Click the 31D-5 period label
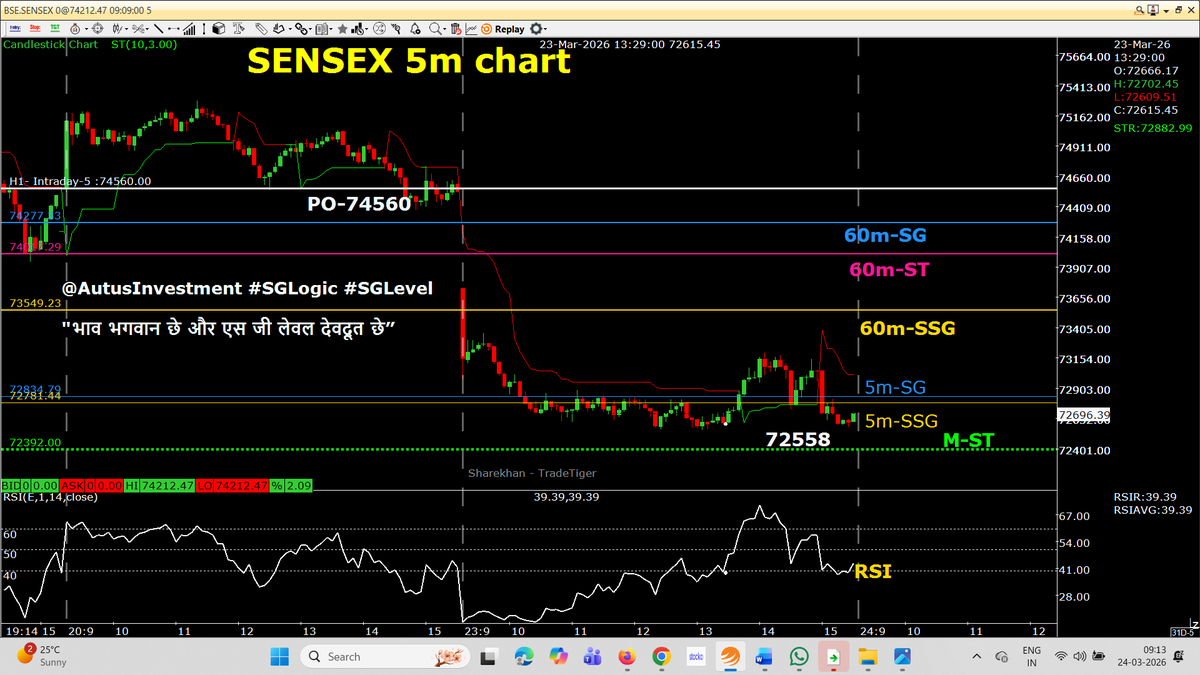The width and height of the screenshot is (1200, 675). (x=1183, y=632)
